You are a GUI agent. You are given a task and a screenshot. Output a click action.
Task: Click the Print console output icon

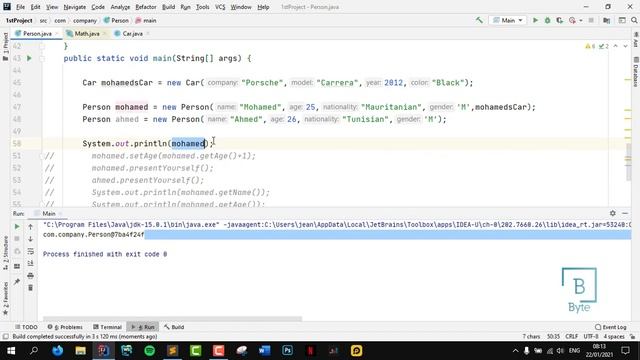(x=30, y=276)
